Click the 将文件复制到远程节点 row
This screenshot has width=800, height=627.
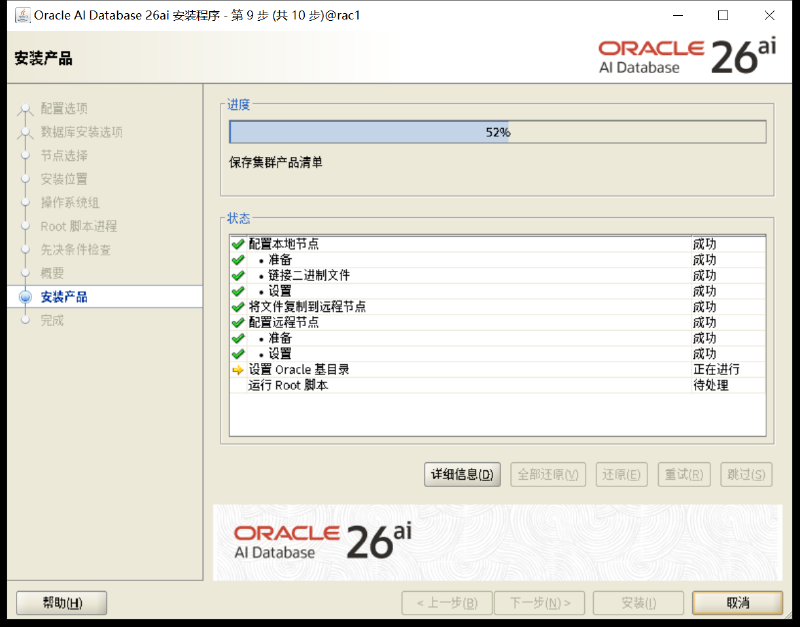tap(497, 307)
